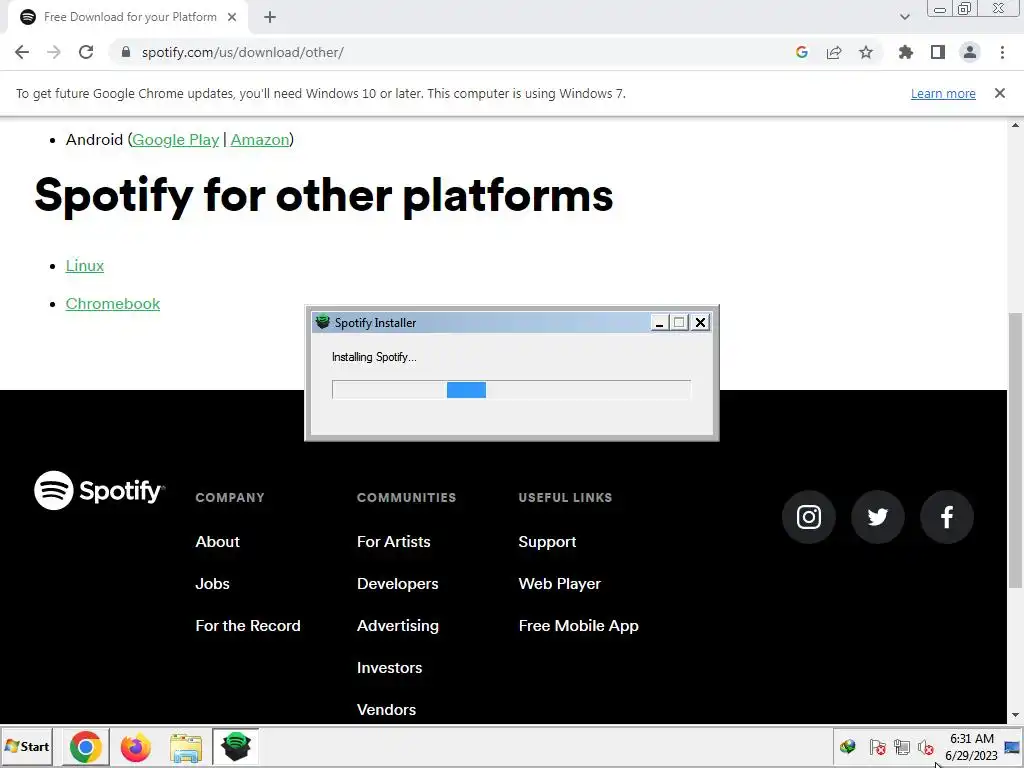Open Developers footer link

[398, 584]
